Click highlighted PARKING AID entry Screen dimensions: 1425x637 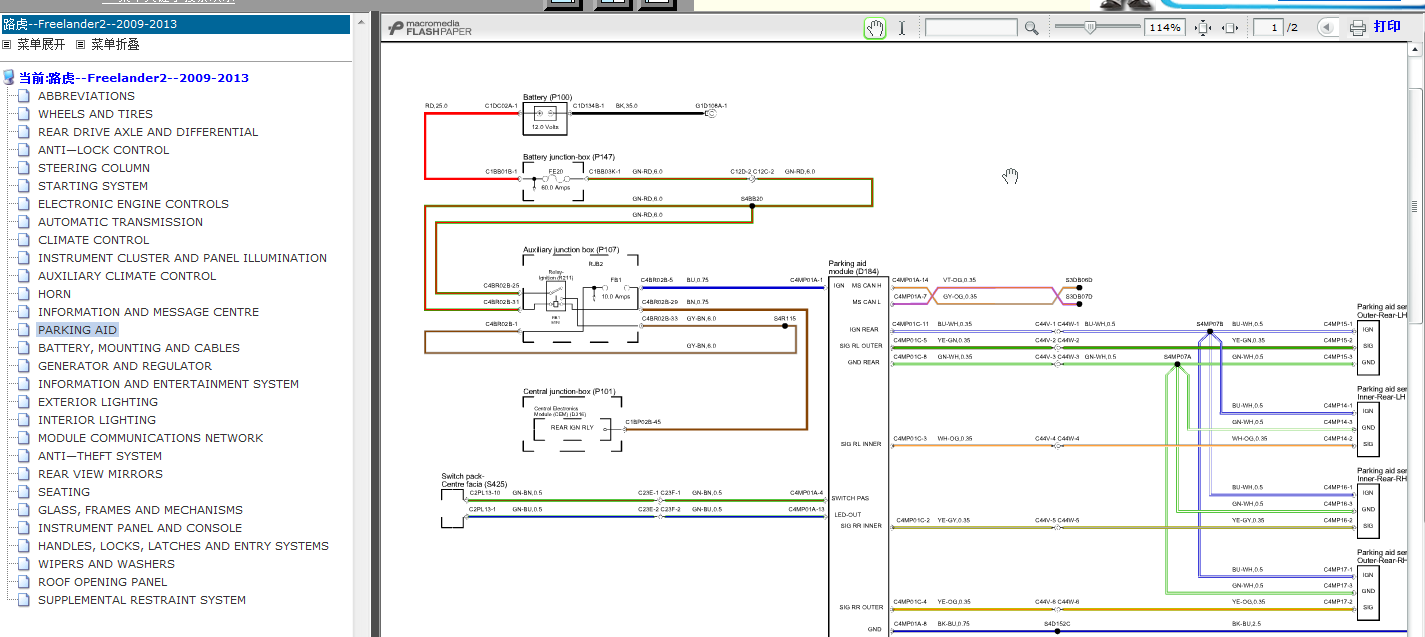click(x=77, y=330)
